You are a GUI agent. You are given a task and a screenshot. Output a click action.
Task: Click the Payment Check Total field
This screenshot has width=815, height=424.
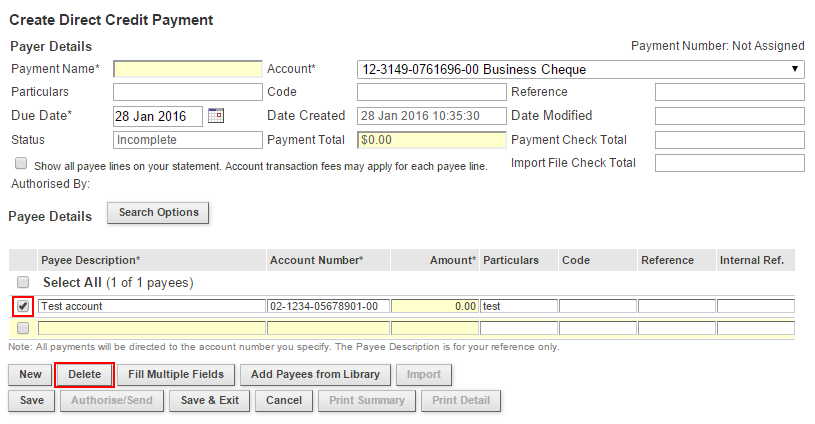click(x=729, y=140)
